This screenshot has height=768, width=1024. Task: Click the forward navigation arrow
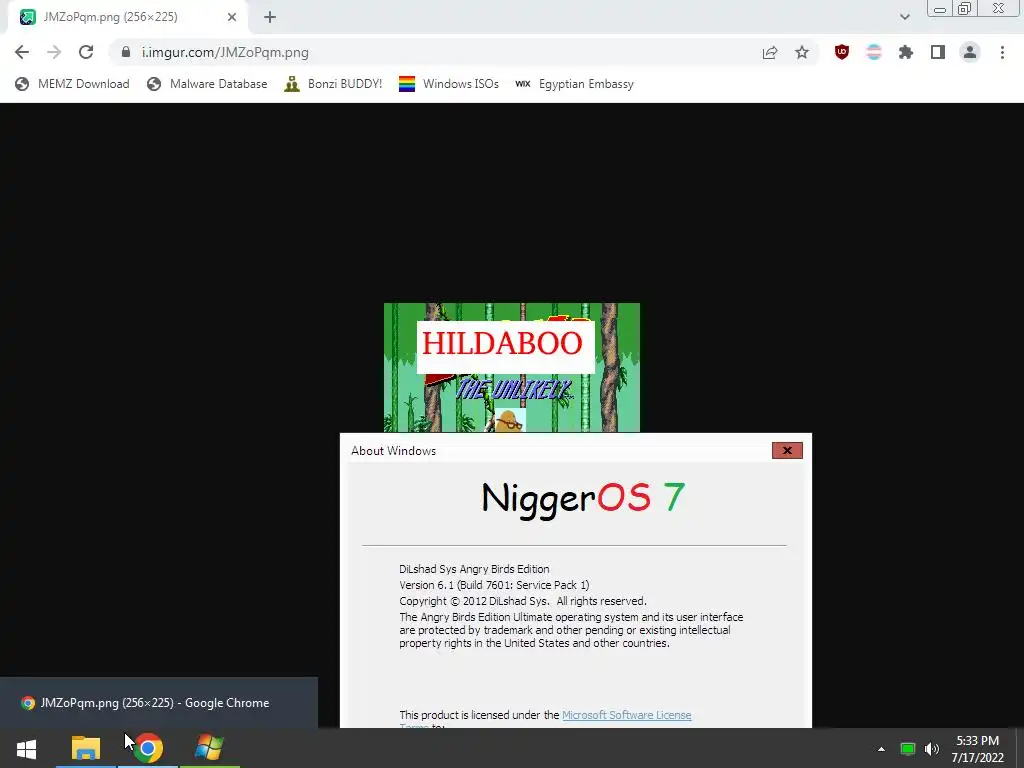[54, 52]
